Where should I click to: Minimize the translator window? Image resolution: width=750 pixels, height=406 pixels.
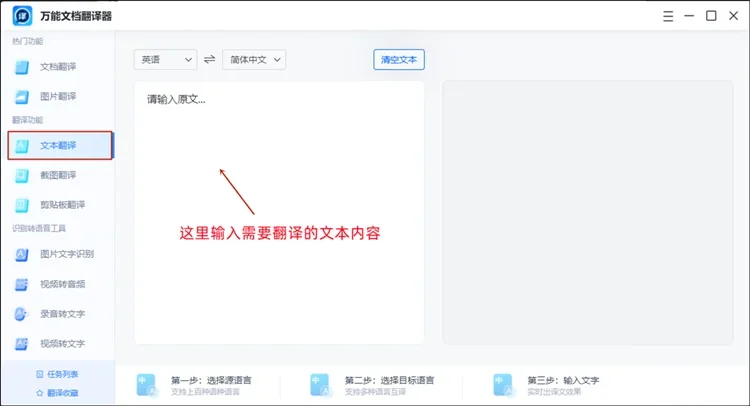tap(689, 16)
